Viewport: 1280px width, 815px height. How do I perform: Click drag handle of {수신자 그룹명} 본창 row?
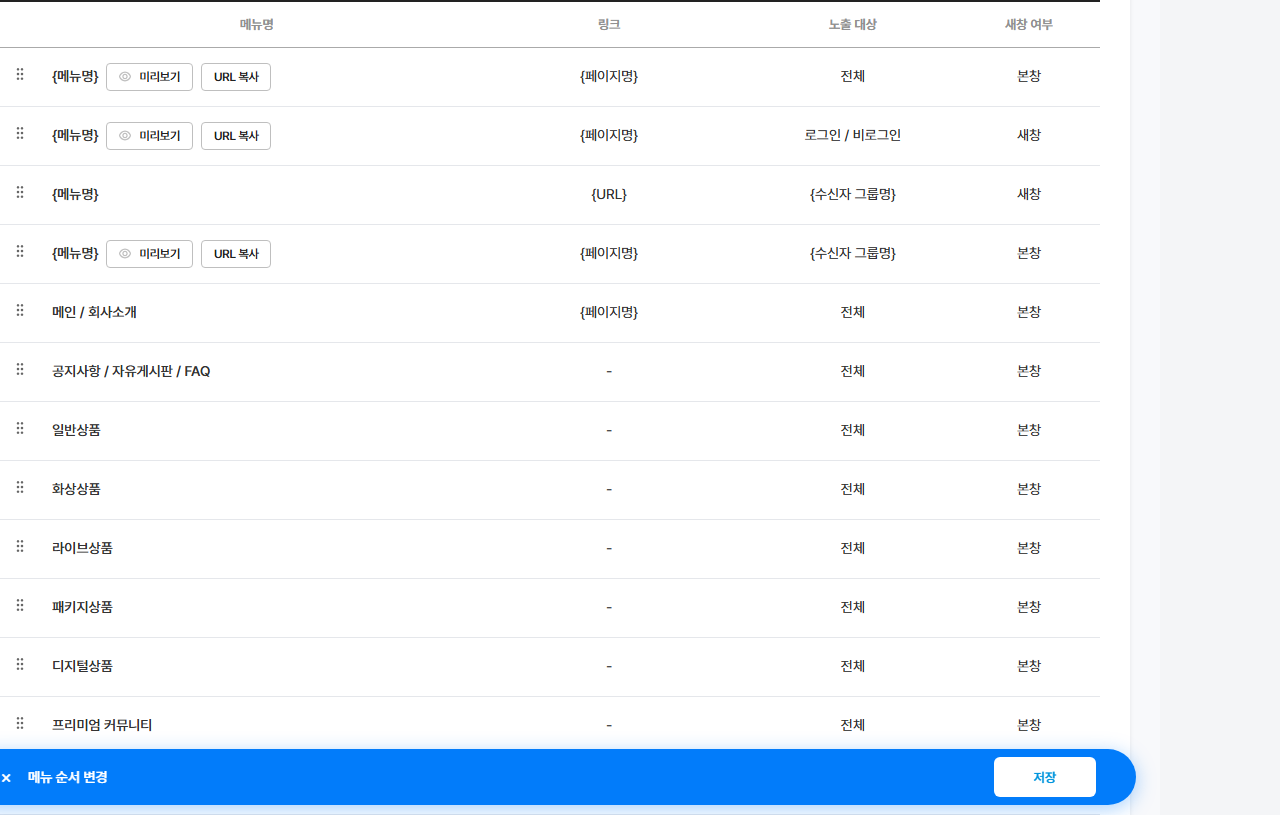click(x=20, y=252)
